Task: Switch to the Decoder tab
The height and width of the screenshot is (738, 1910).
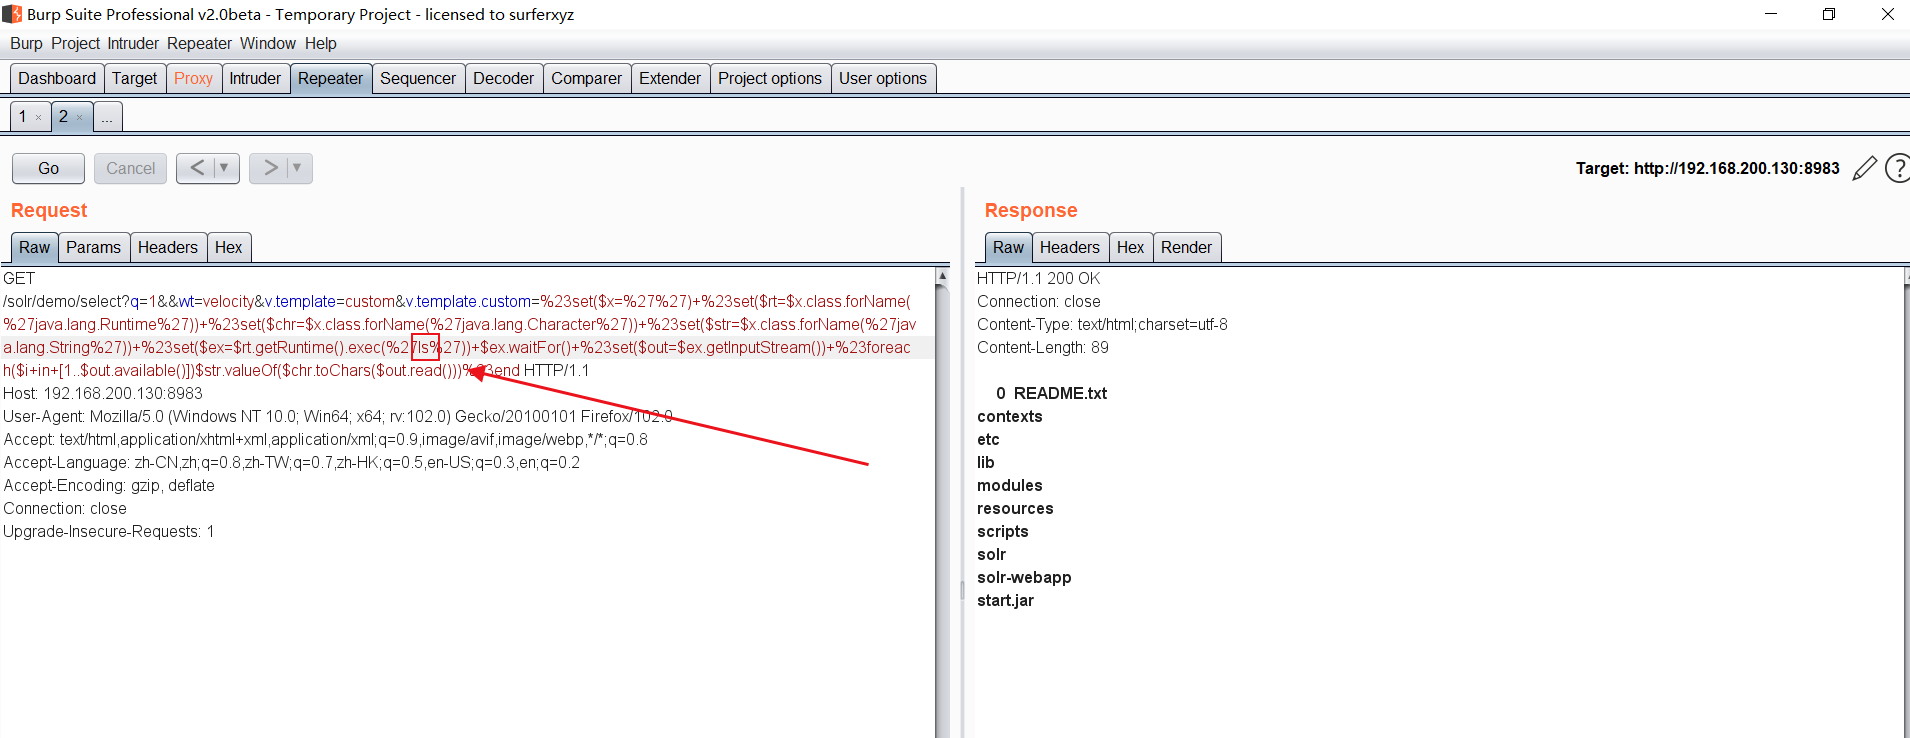Action: point(504,79)
